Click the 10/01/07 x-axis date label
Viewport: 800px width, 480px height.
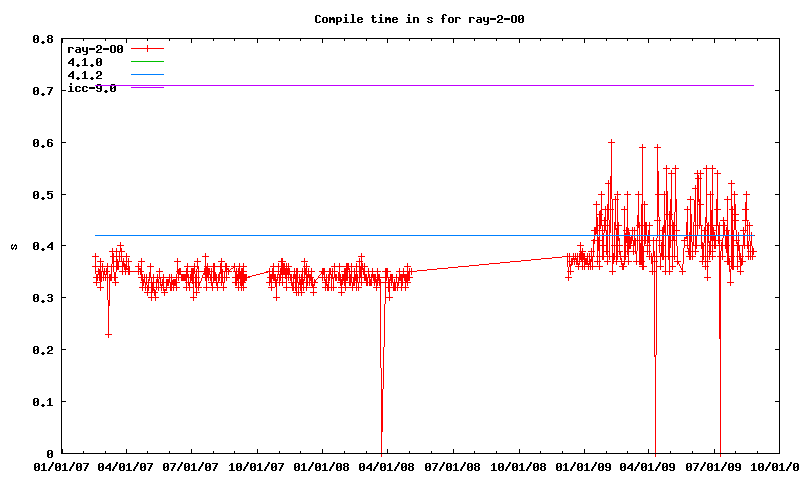(258, 466)
